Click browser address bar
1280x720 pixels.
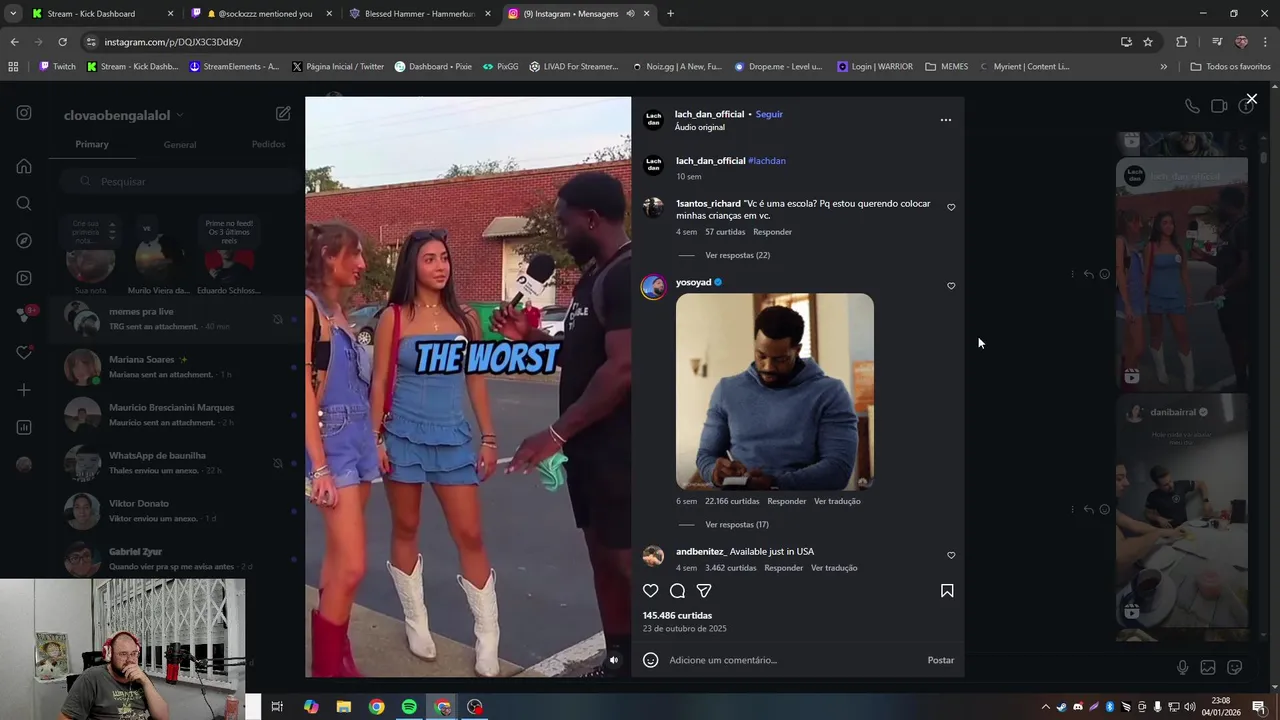click(600, 42)
